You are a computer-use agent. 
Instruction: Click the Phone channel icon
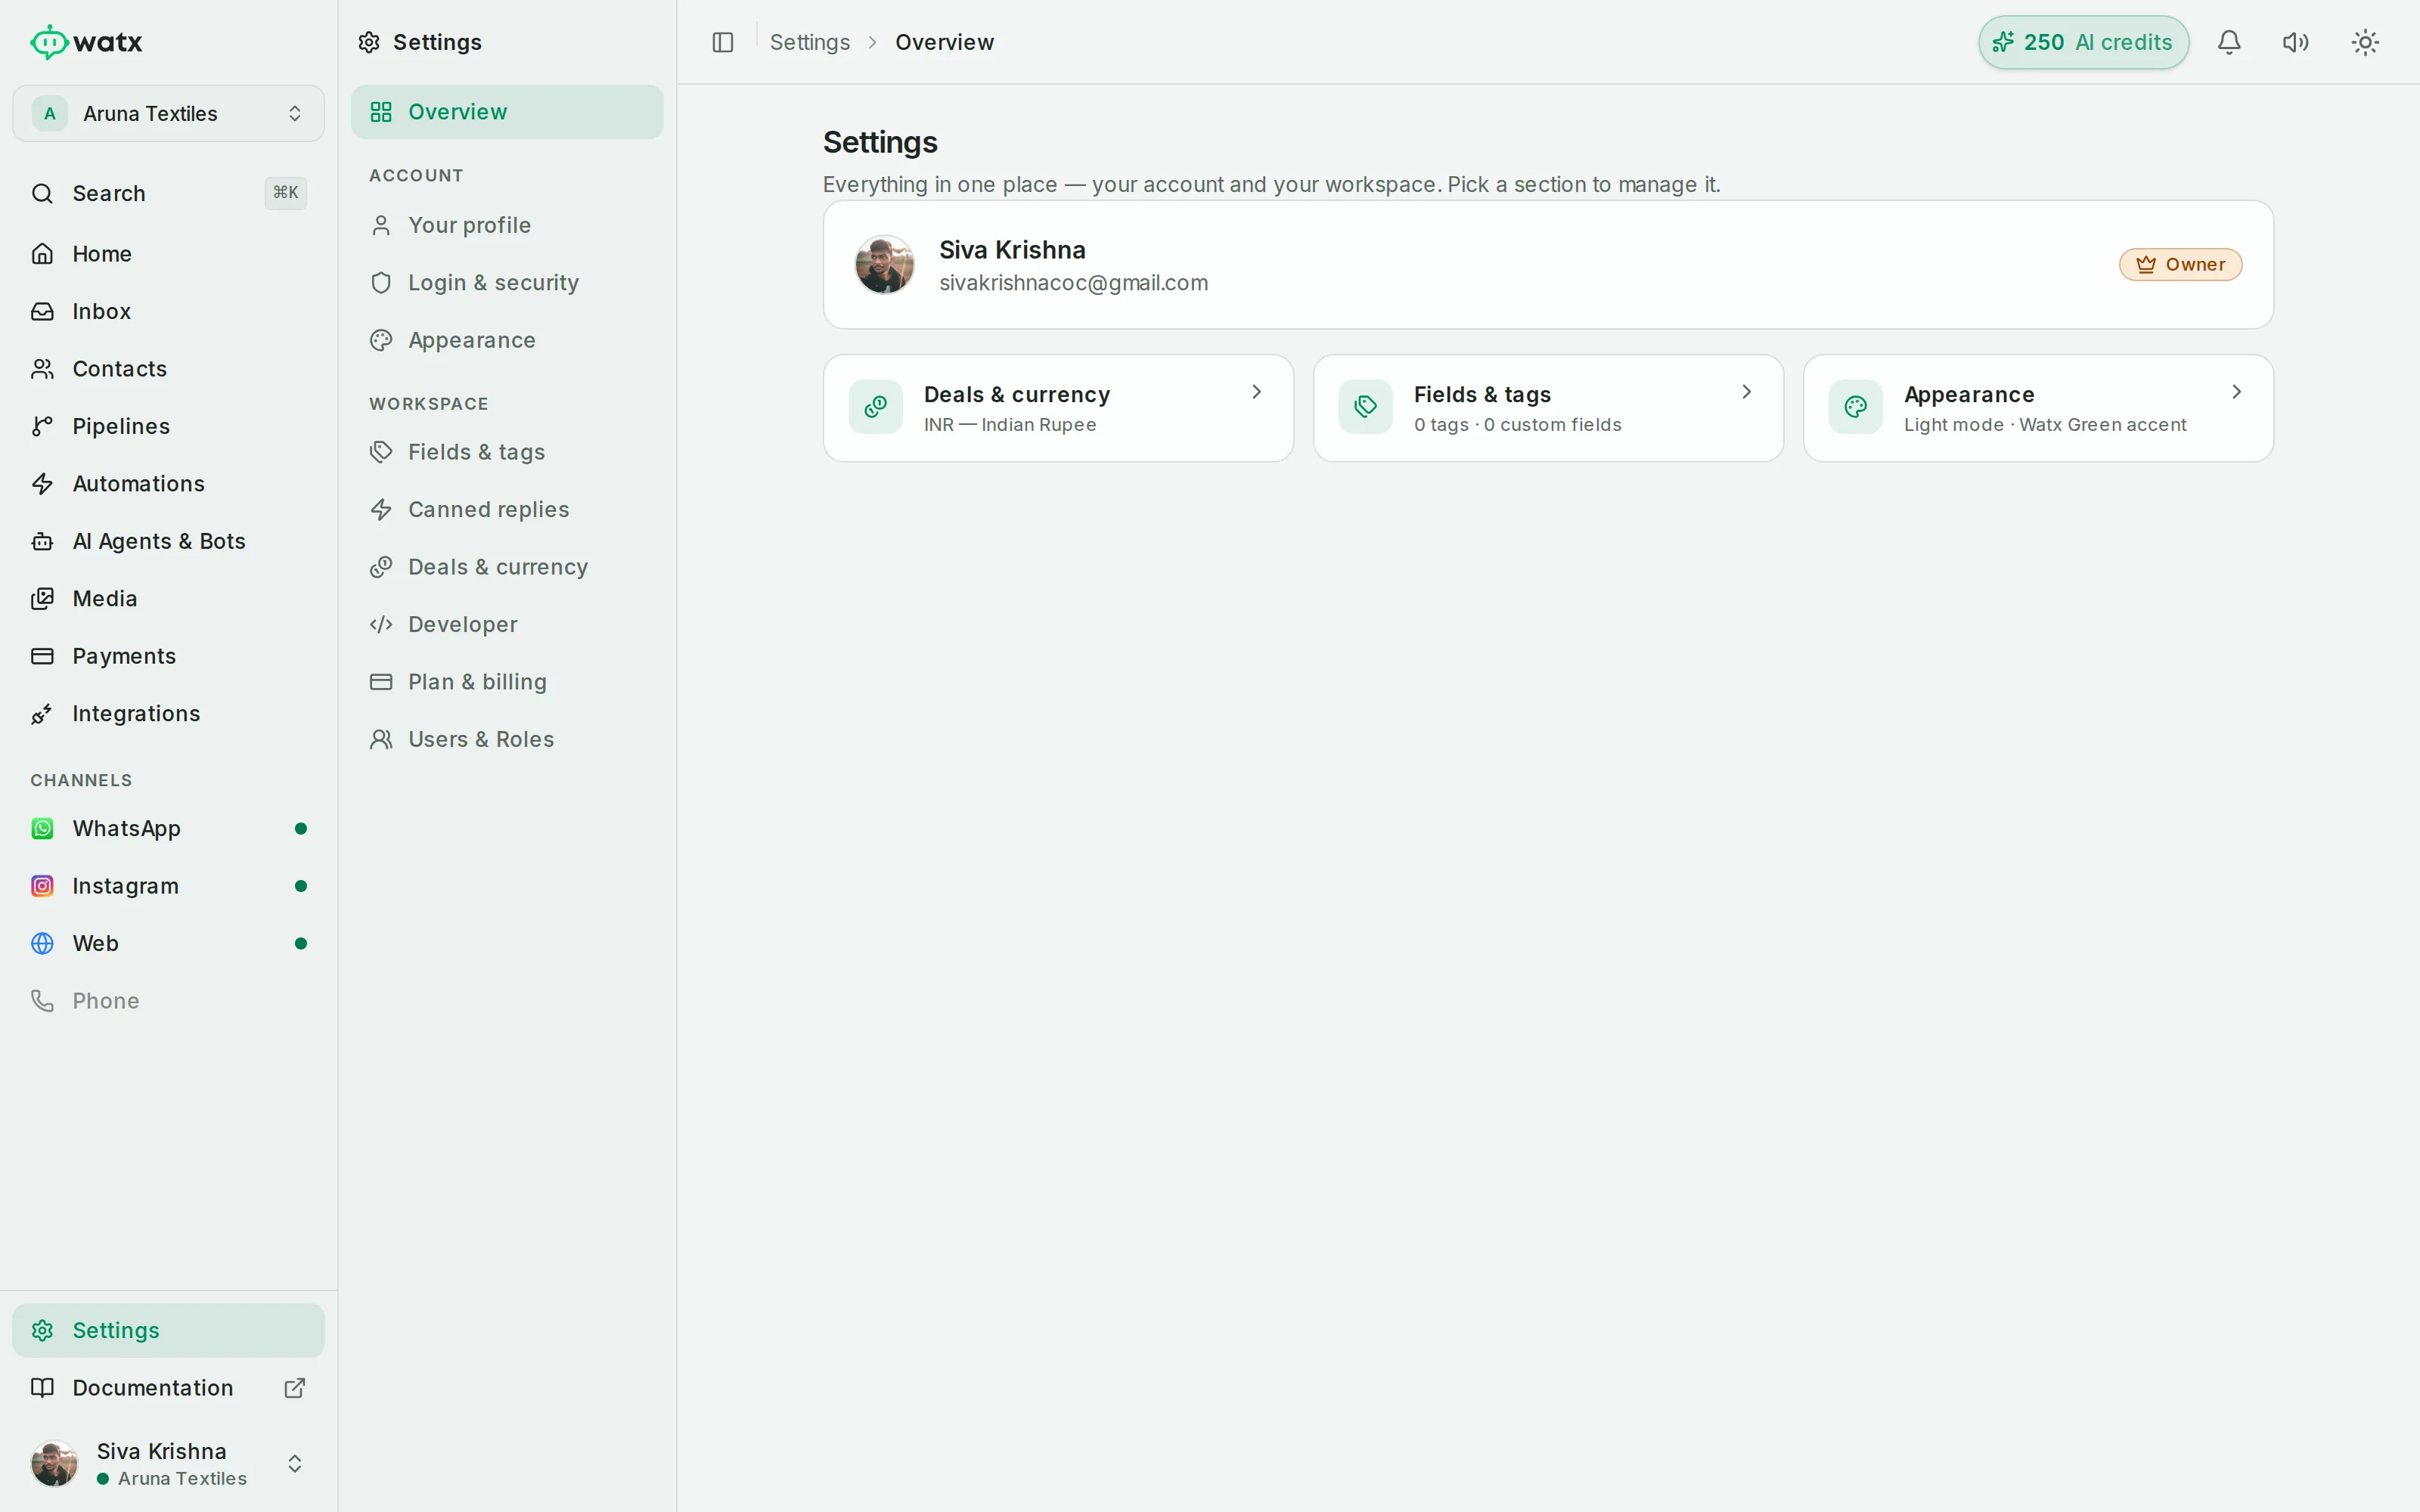click(x=42, y=1001)
